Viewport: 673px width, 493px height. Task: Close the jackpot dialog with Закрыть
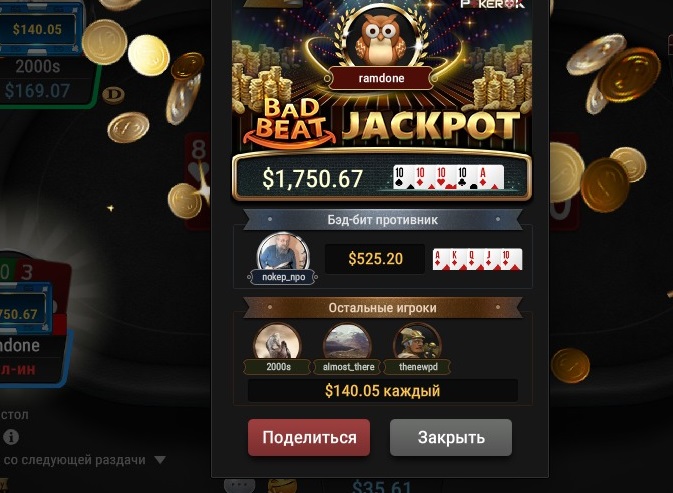[x=451, y=437]
